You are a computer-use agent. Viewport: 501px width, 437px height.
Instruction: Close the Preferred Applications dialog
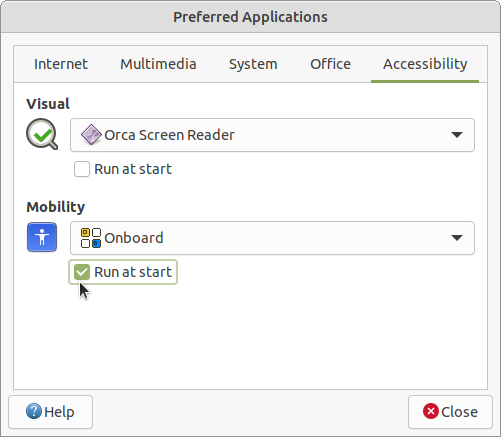450,412
